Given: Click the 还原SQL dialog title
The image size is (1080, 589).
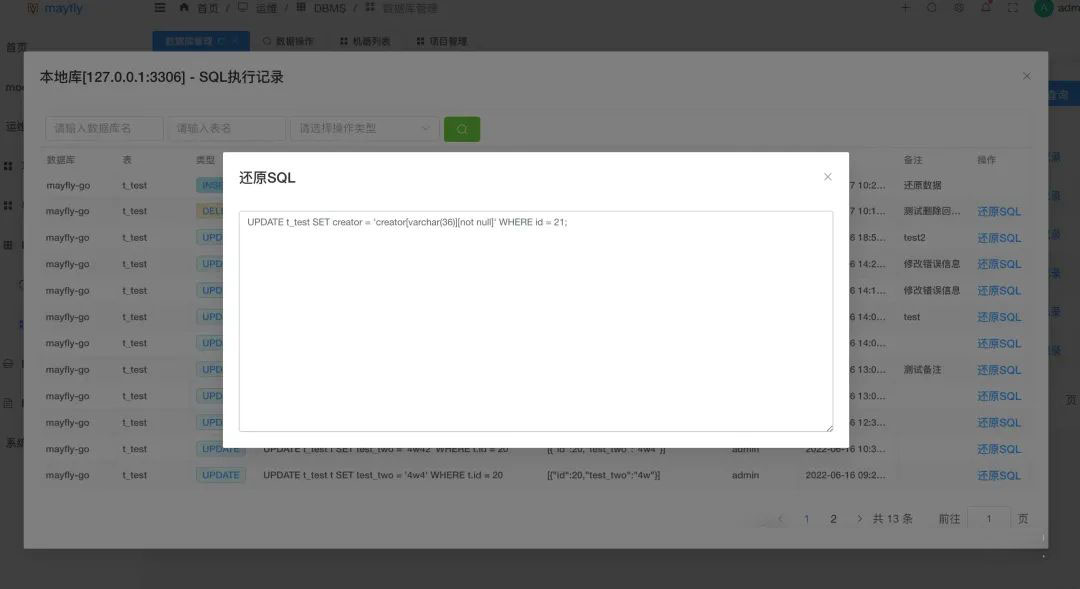Looking at the screenshot, I should point(267,178).
